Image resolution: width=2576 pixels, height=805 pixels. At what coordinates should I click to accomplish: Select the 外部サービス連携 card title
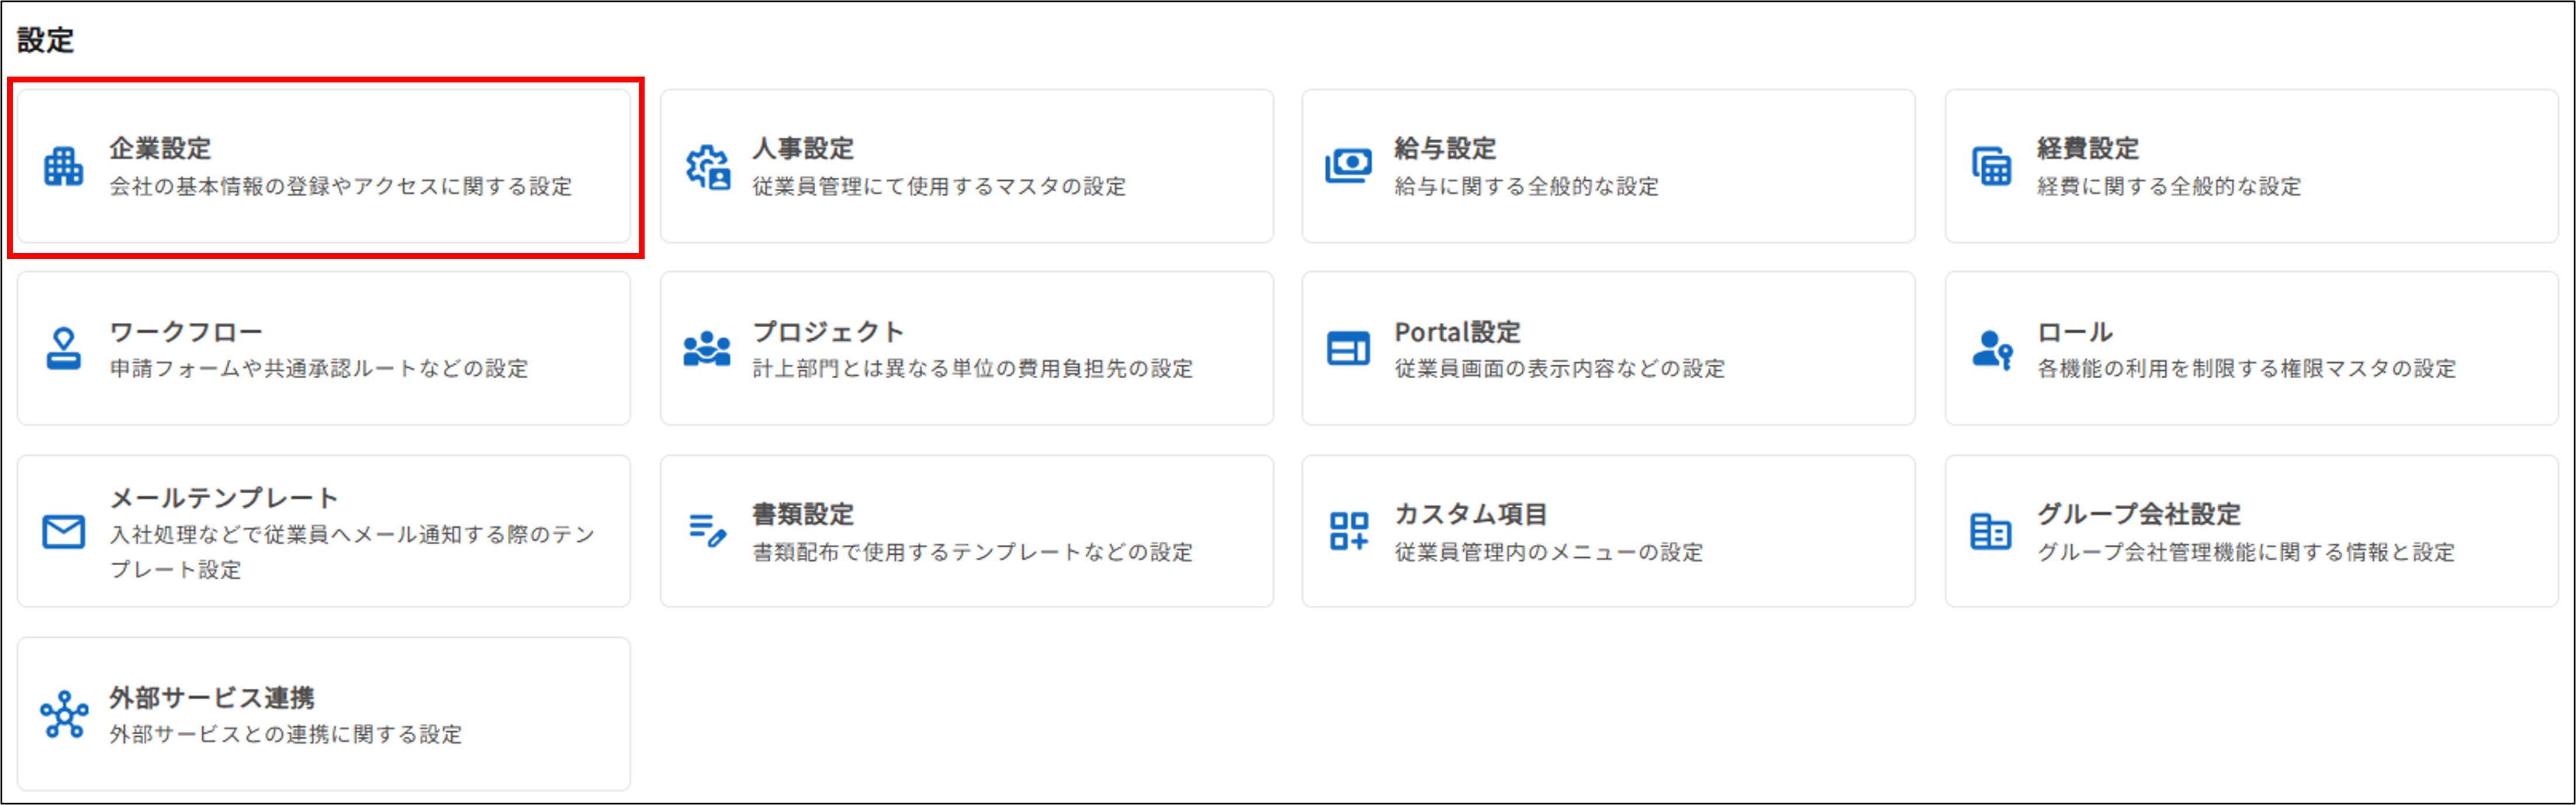click(x=212, y=697)
